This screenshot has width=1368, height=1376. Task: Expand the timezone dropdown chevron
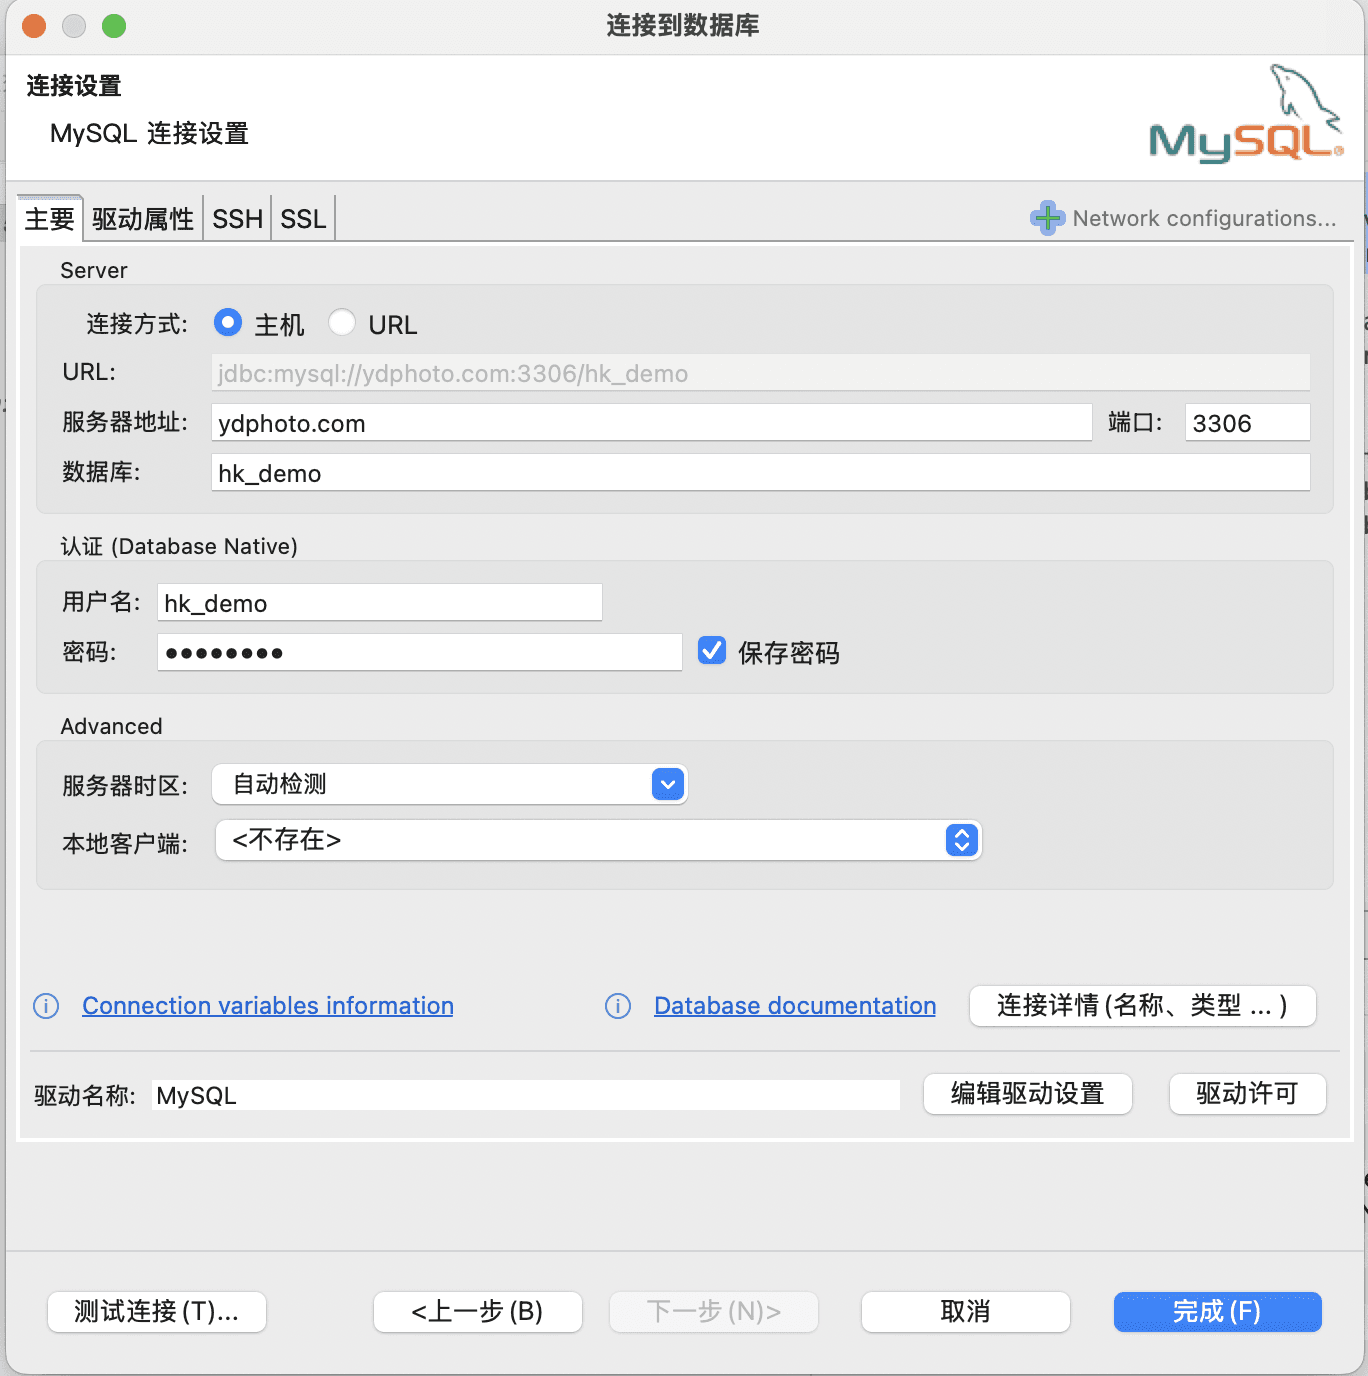click(666, 784)
